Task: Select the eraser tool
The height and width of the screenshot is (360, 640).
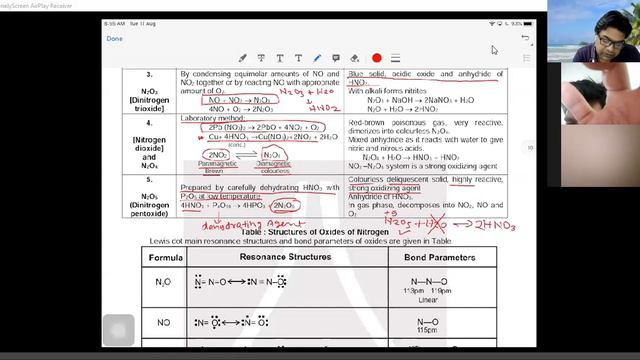Action: tap(355, 58)
